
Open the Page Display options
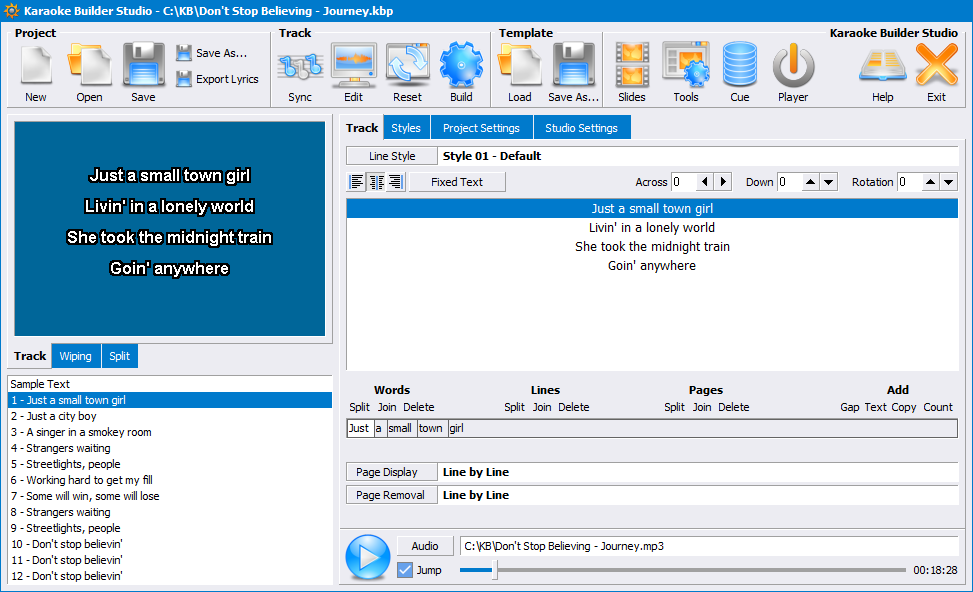(x=392, y=472)
